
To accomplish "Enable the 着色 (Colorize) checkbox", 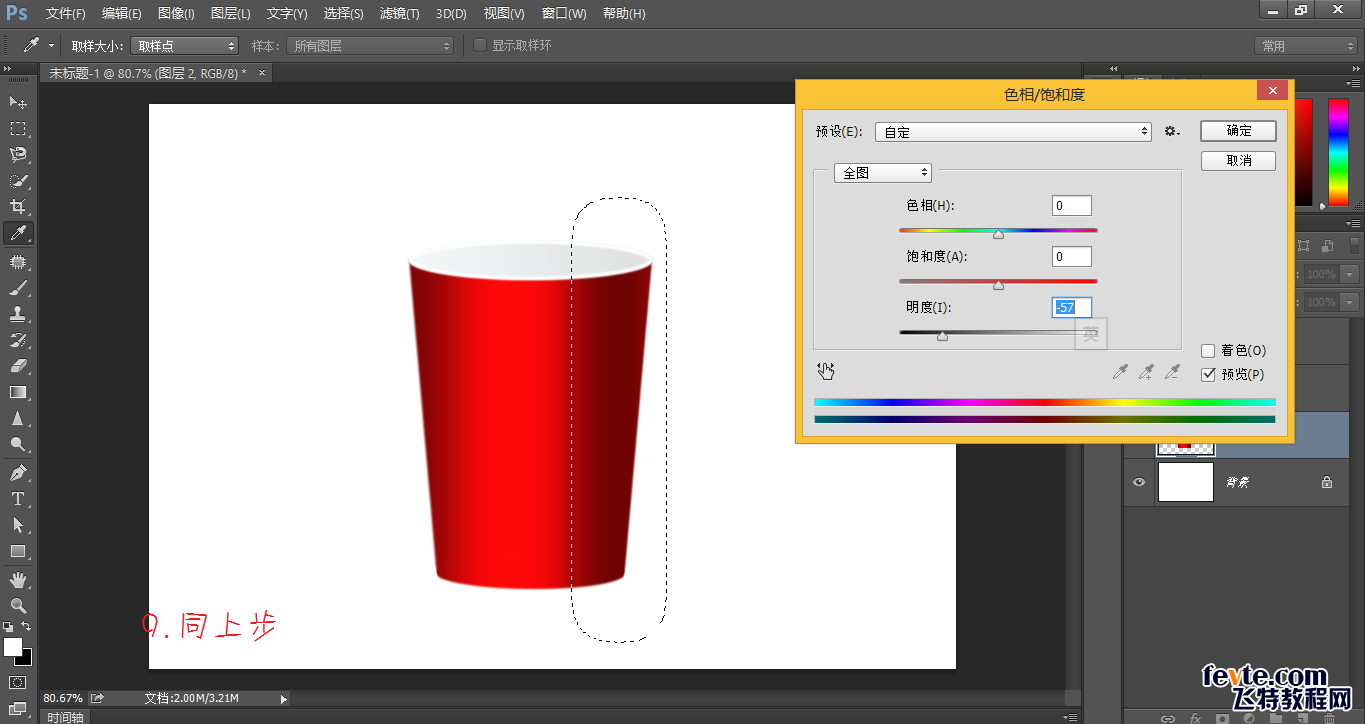I will point(1208,351).
